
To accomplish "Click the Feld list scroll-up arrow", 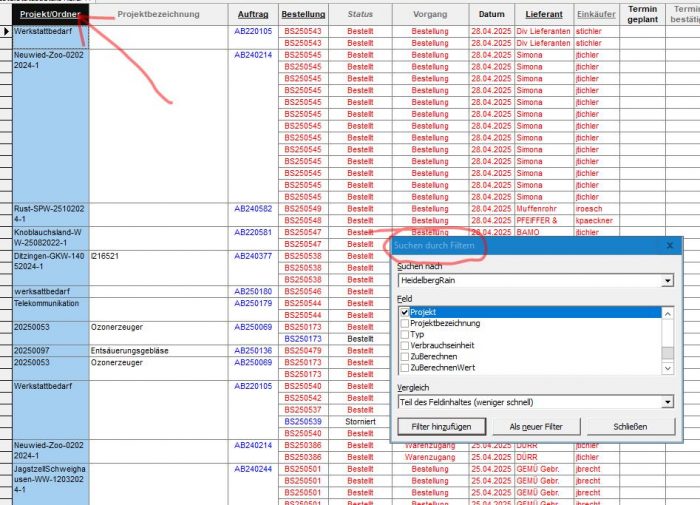I will click(x=667, y=312).
